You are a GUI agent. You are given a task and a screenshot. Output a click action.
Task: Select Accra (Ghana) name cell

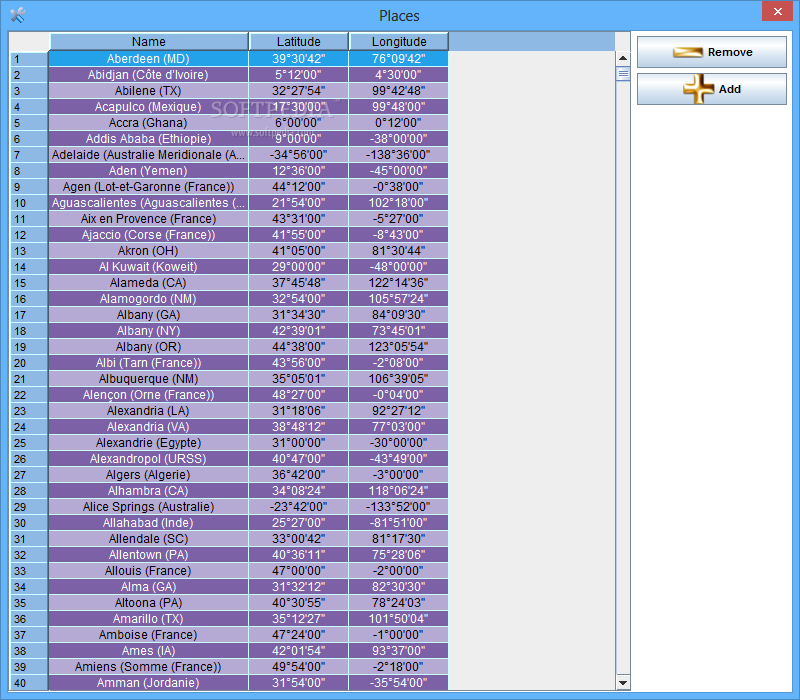tap(148, 122)
